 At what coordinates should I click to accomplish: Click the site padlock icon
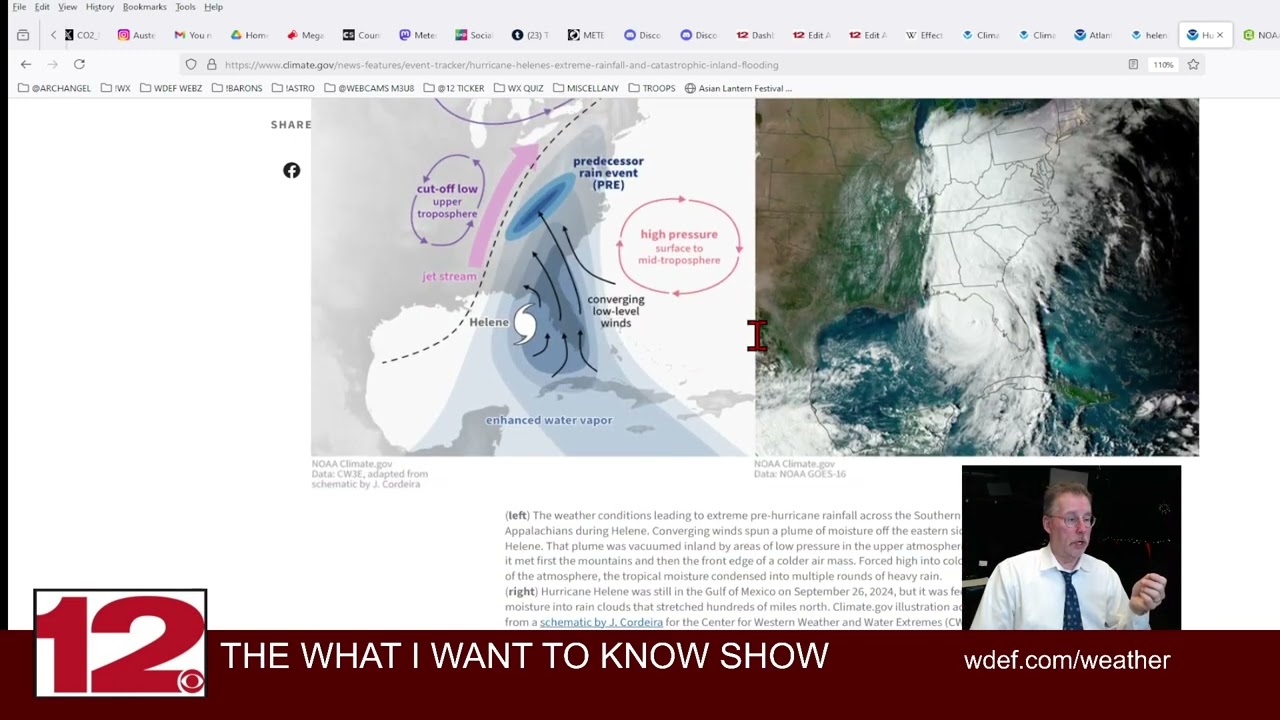point(211,64)
